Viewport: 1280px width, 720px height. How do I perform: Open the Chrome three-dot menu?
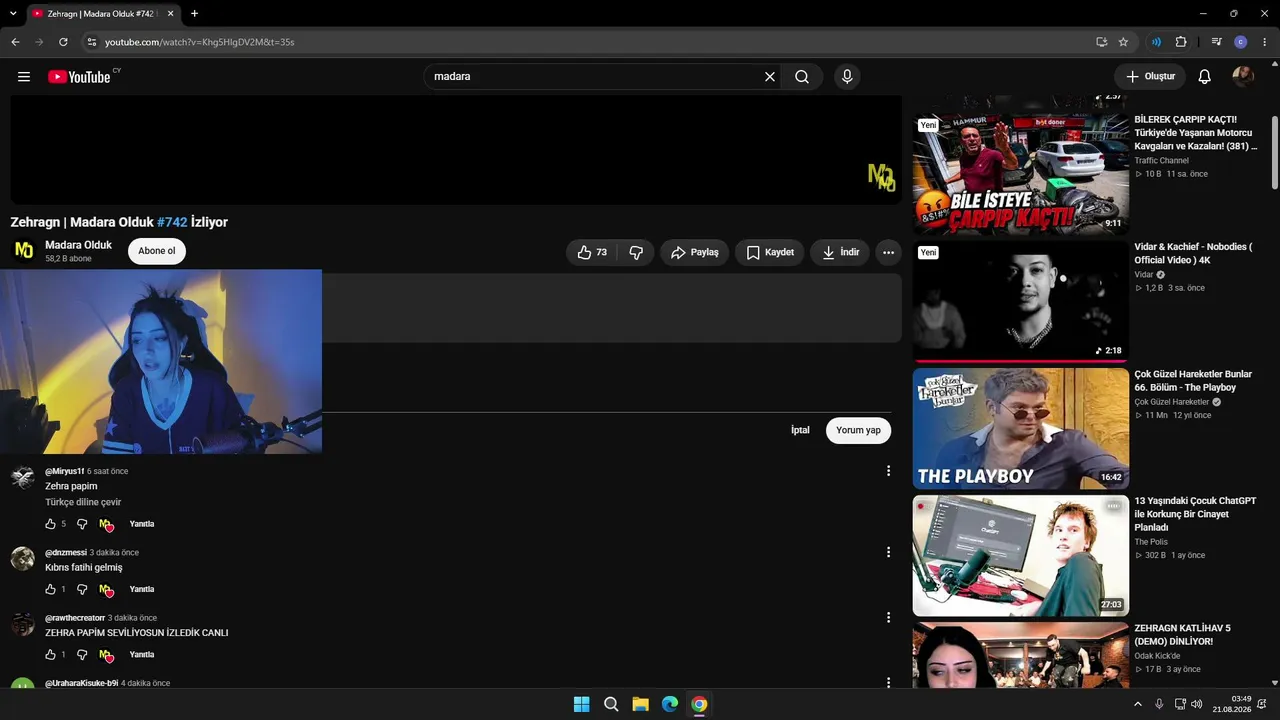pos(1264,42)
